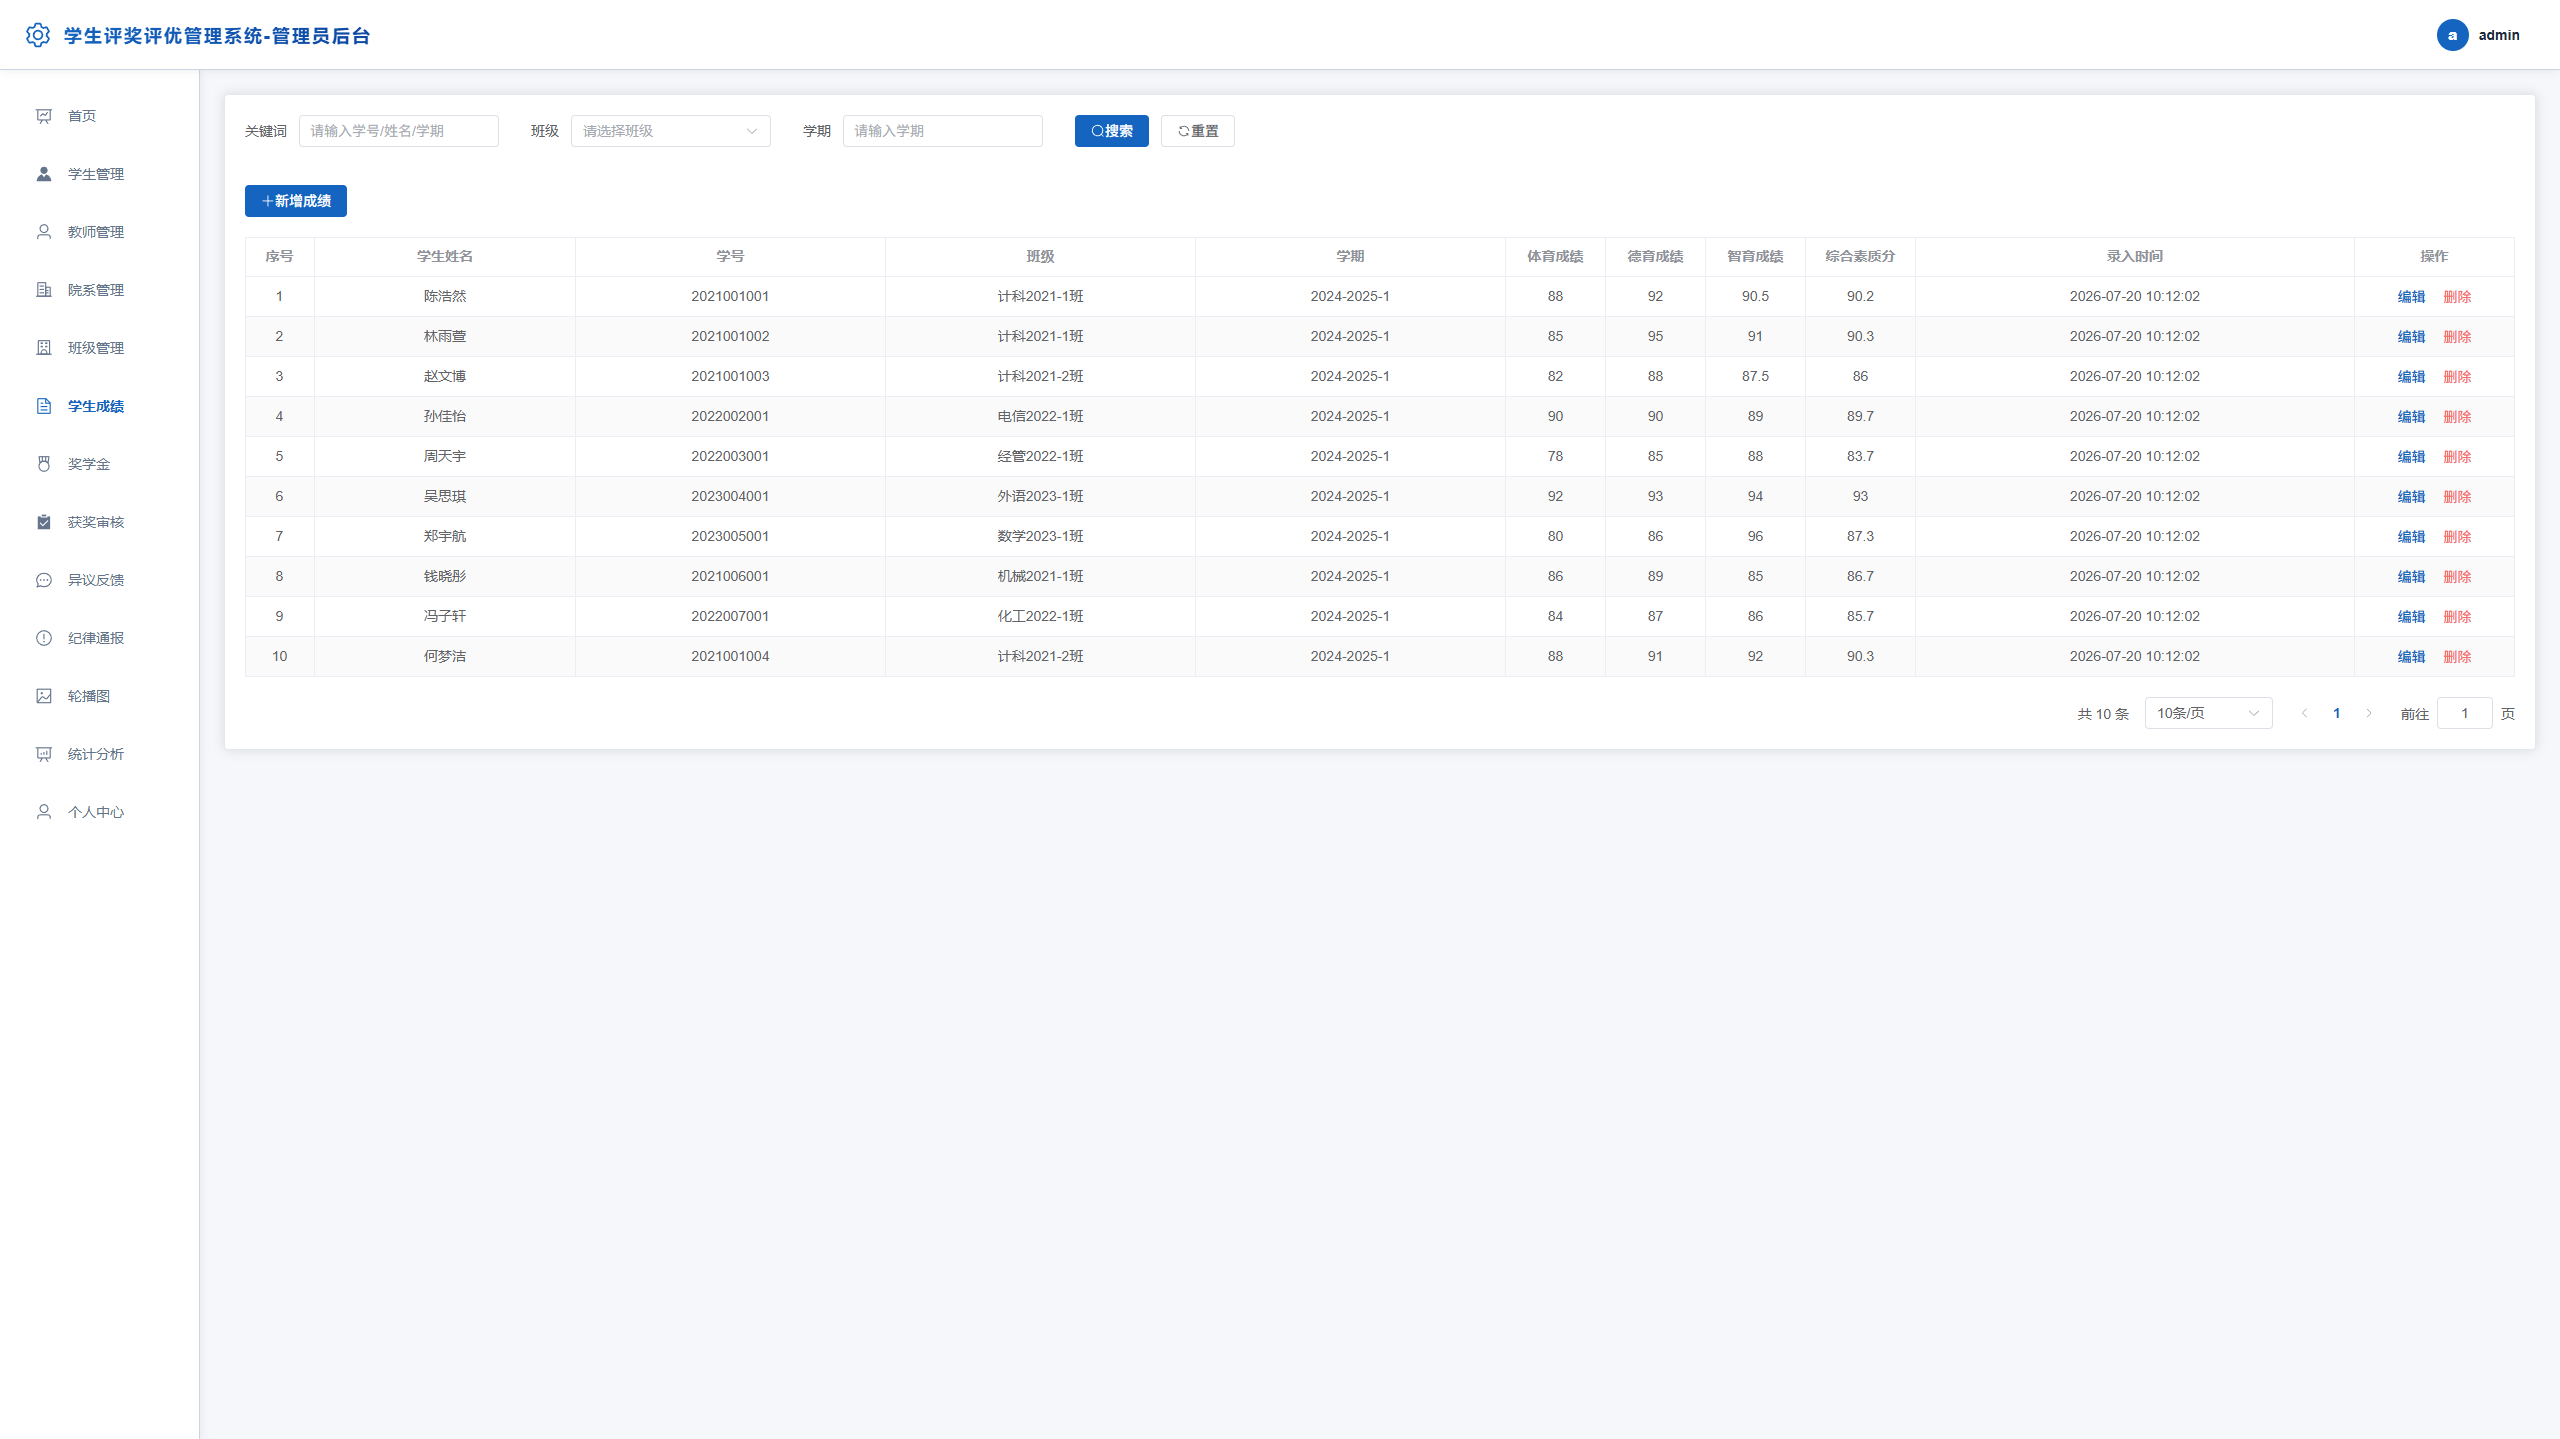Expand the 班级 select dropdown
Screen dimensions: 2560x1439
tap(670, 131)
